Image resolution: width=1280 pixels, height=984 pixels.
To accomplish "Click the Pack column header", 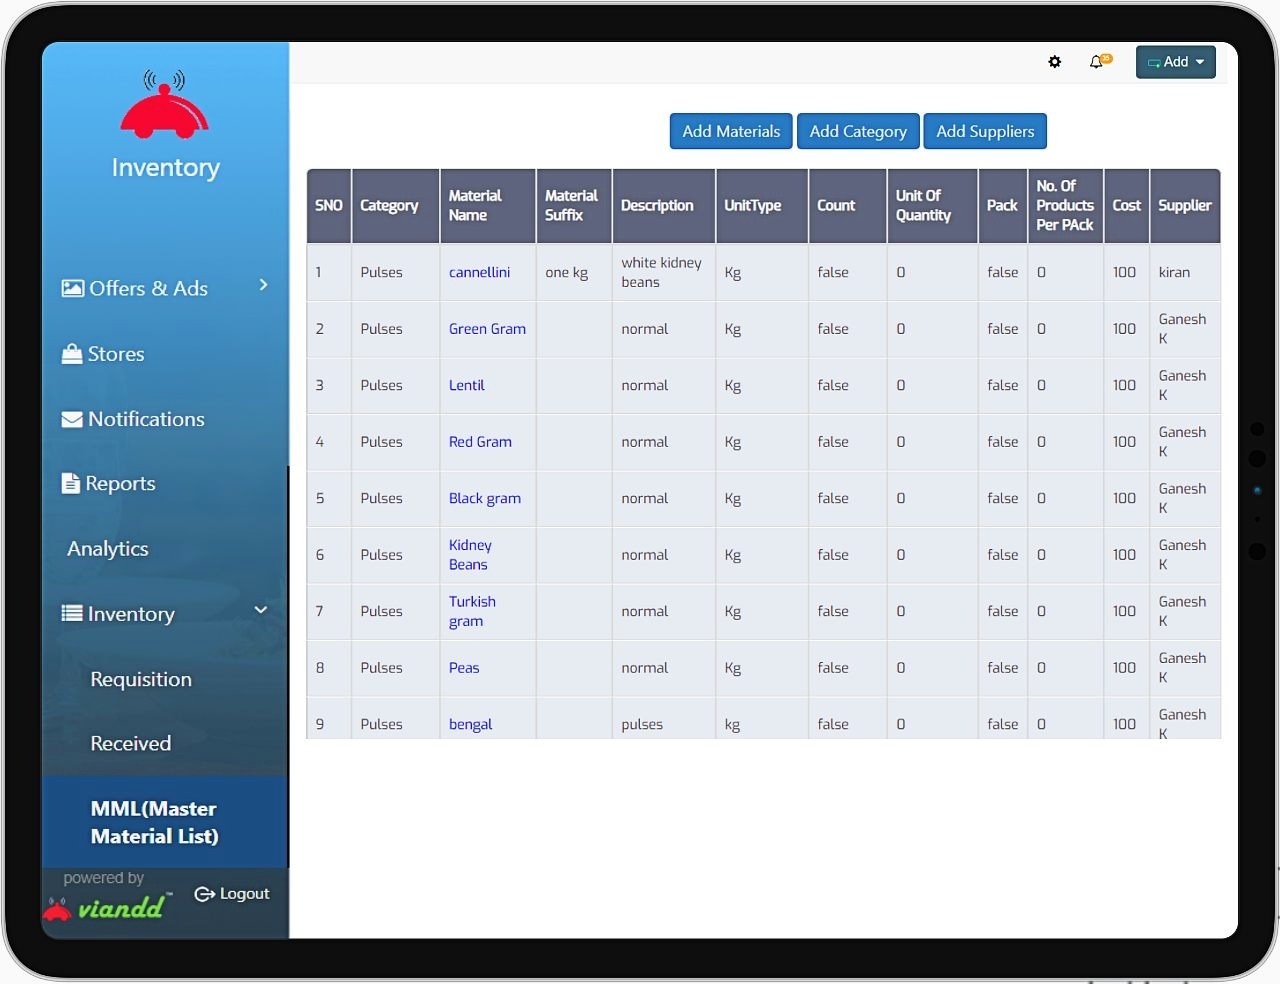I will coord(1003,205).
